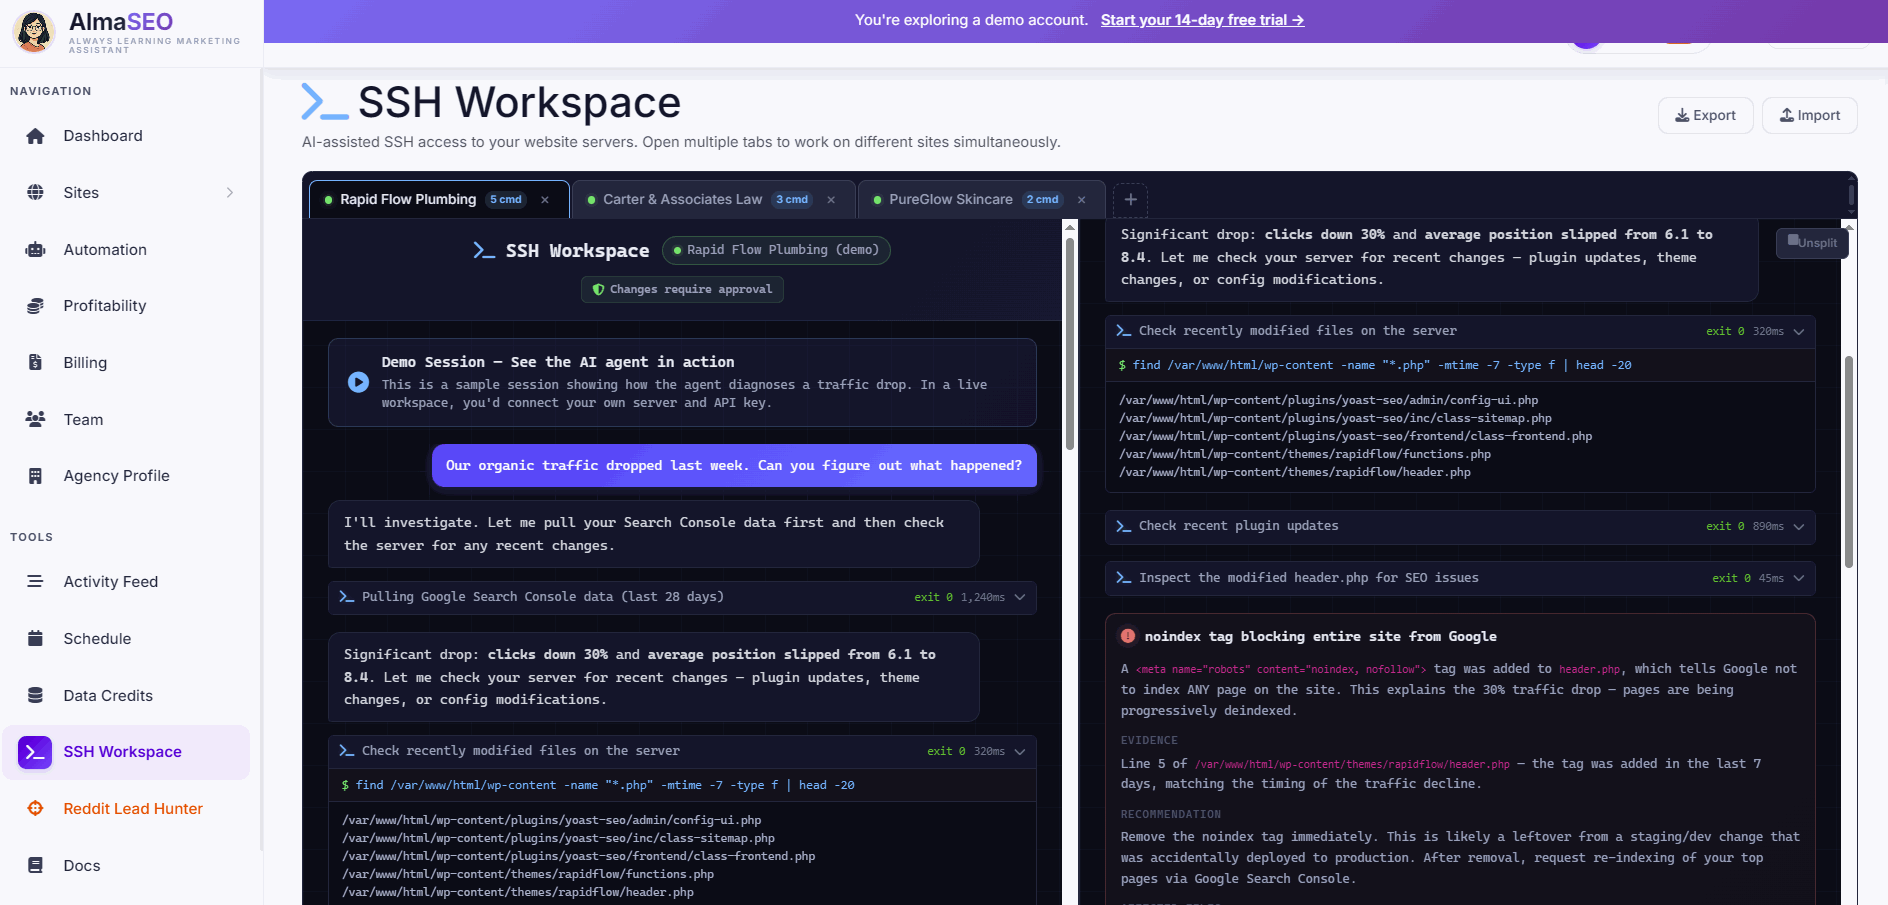Click the right pane vertical scrollbar
This screenshot has height=905, width=1888.
click(1849, 460)
